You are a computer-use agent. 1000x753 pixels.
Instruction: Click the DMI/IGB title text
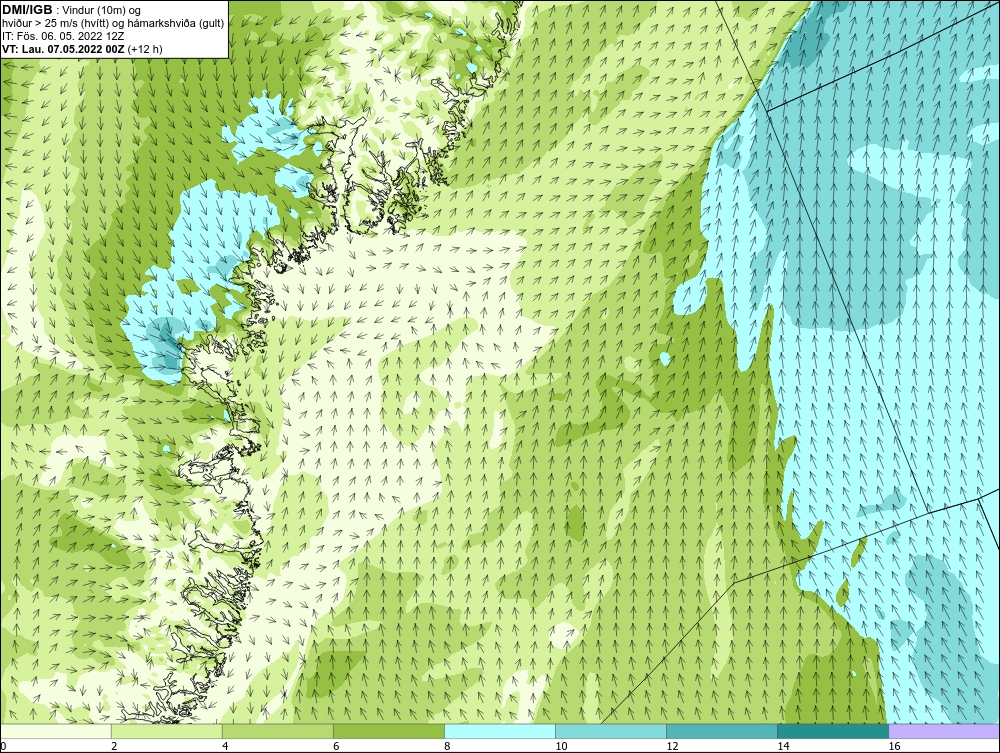[x=27, y=10]
